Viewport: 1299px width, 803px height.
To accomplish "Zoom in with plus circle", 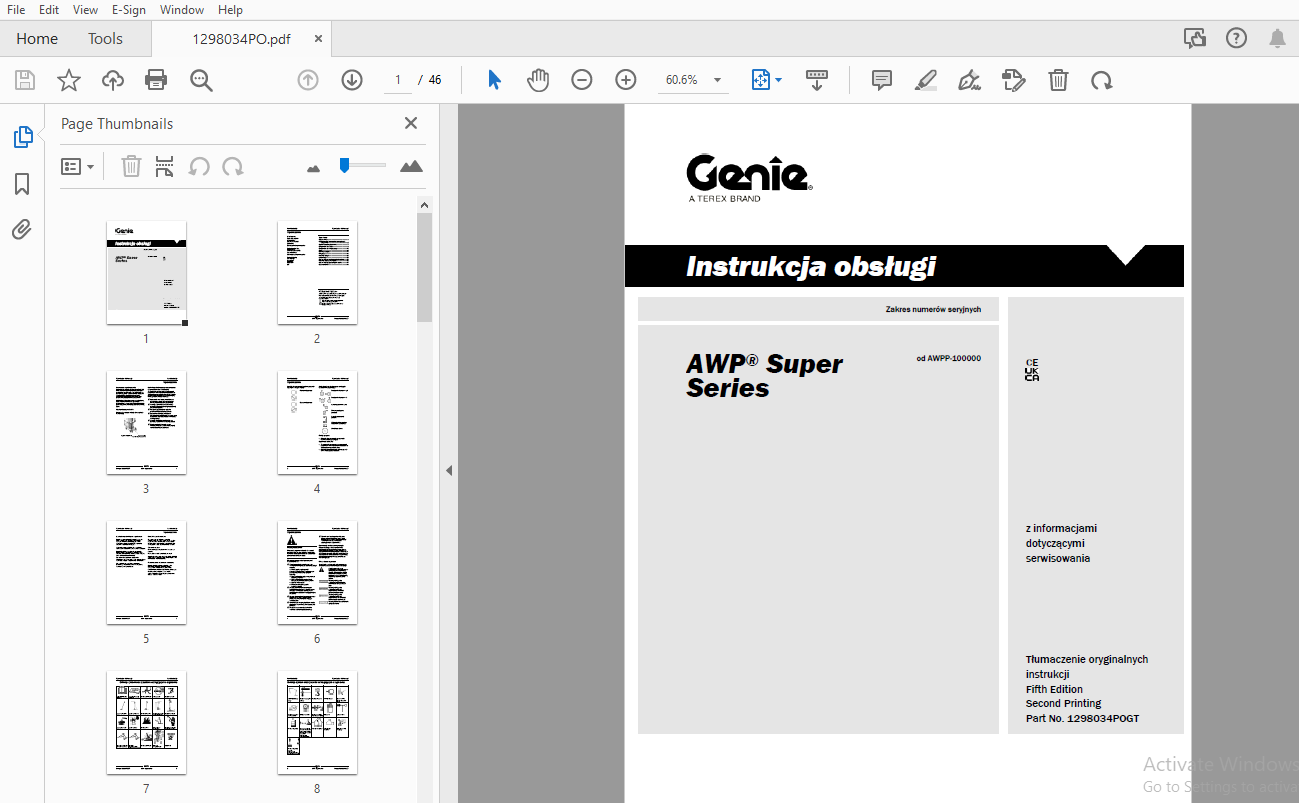I will pos(626,80).
